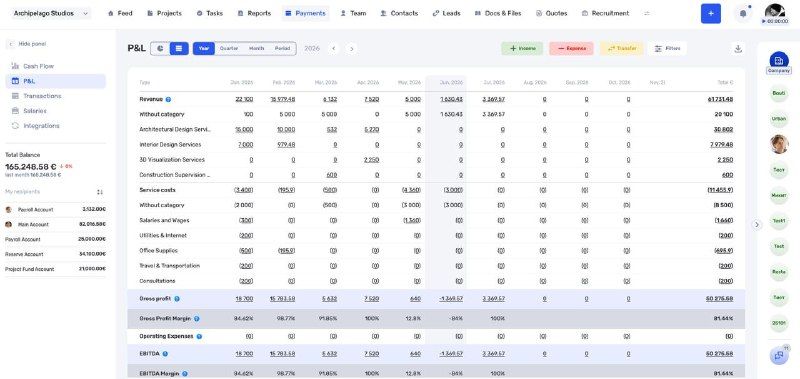Click the sort icon beside My recipients

[x=100, y=192]
